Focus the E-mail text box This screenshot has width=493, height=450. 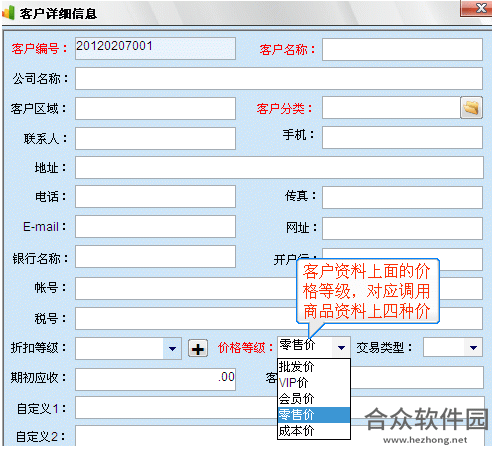(155, 227)
